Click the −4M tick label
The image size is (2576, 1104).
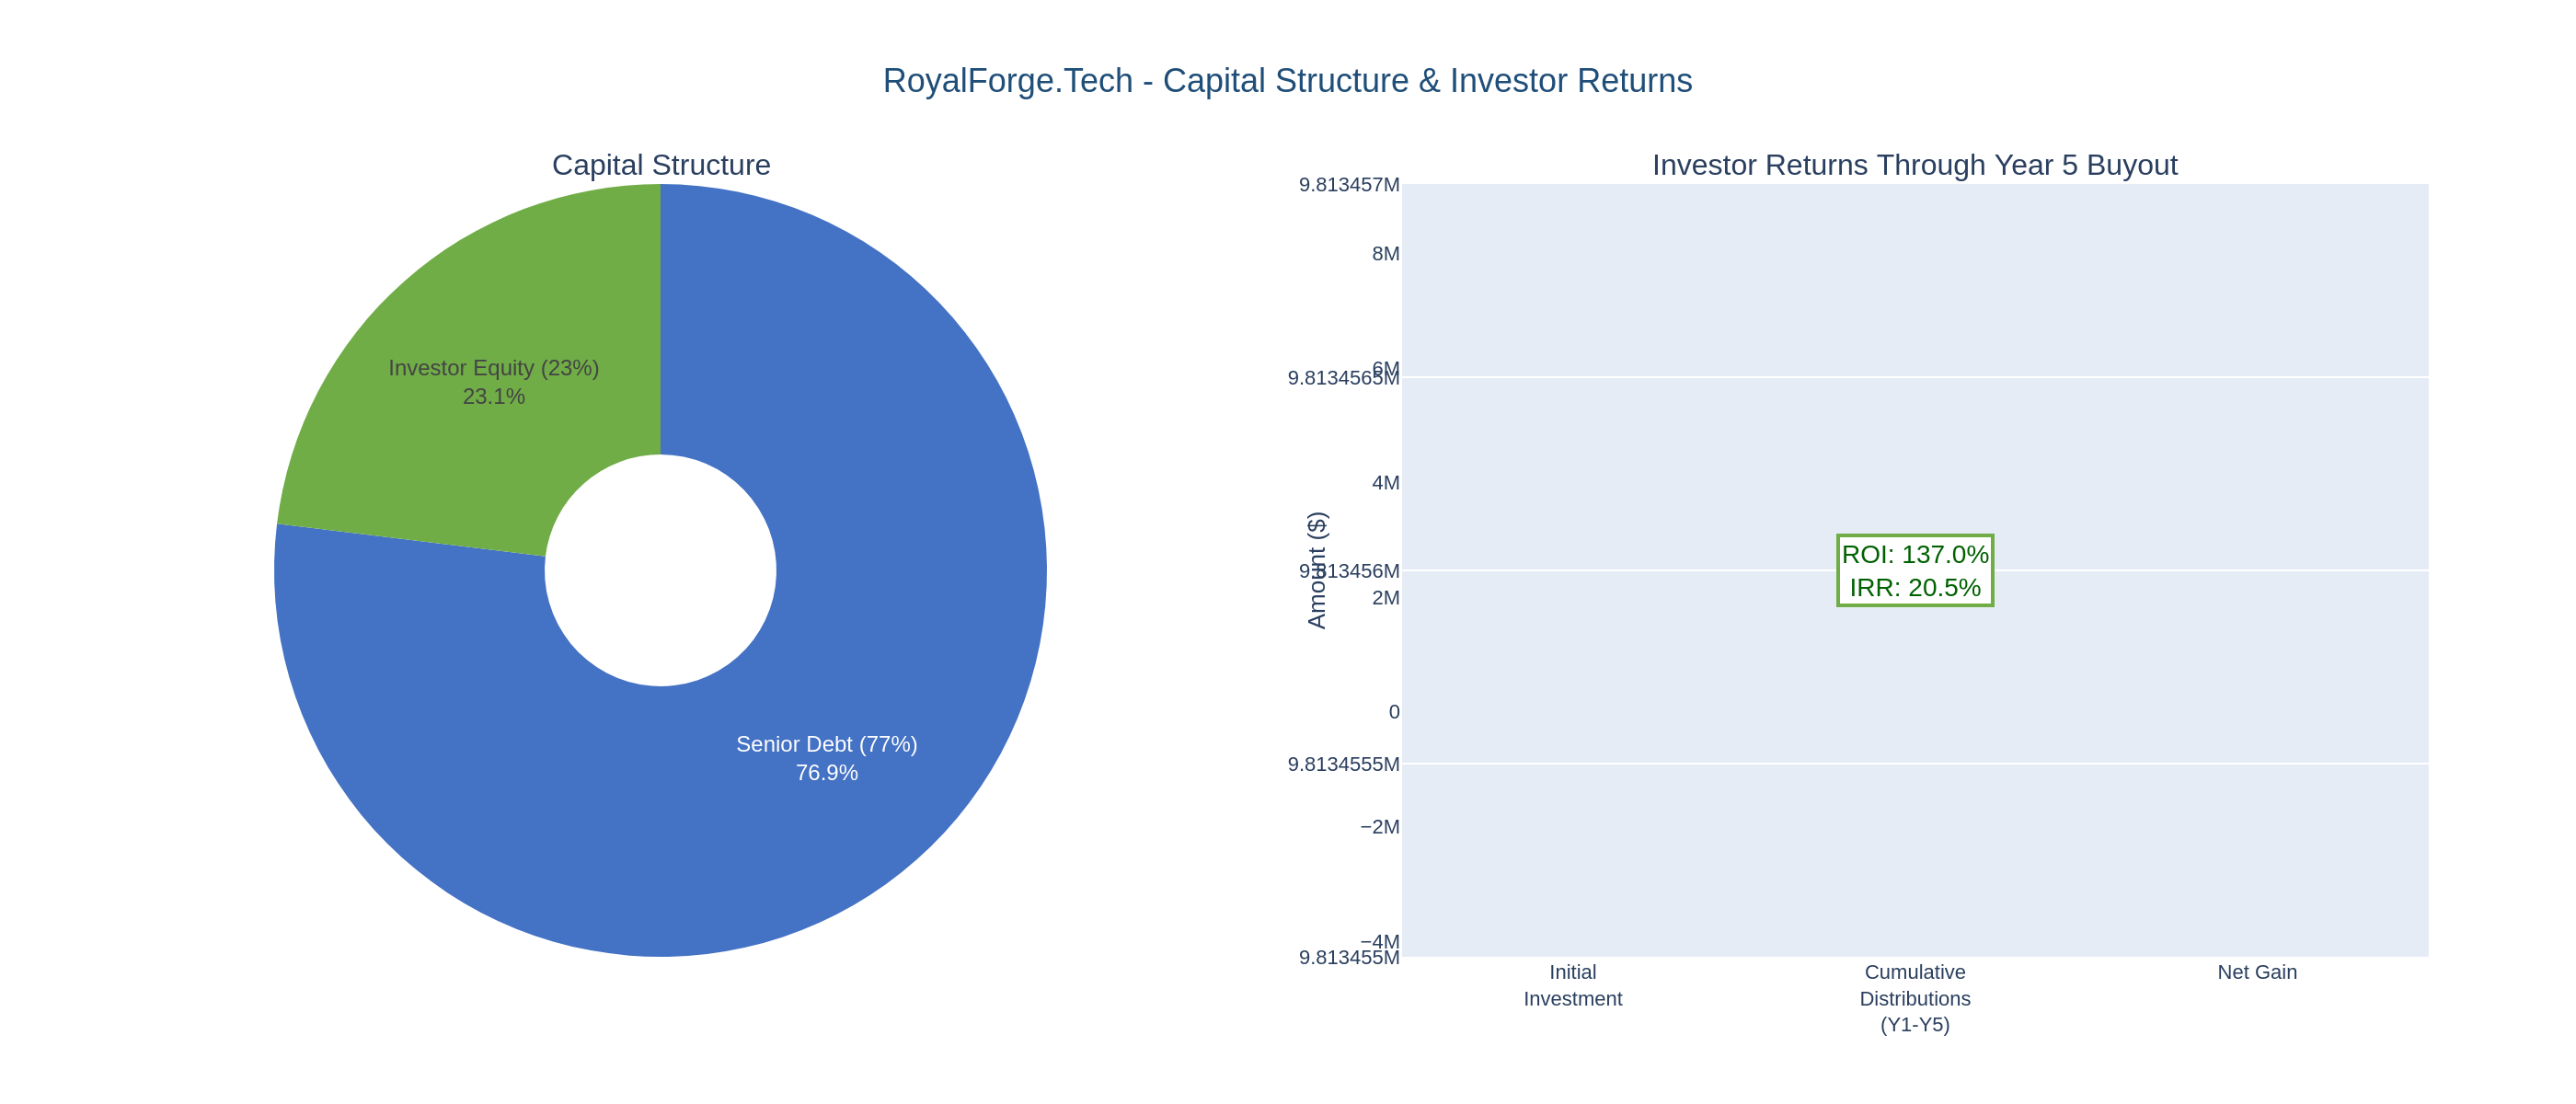1377,940
